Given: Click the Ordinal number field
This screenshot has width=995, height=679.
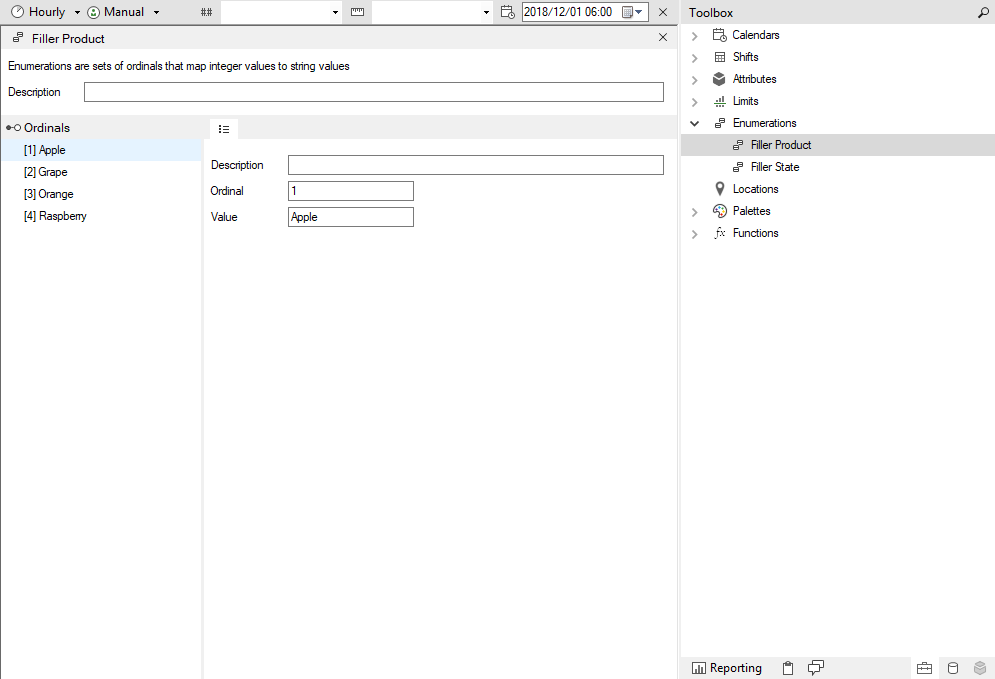Looking at the screenshot, I should [351, 191].
